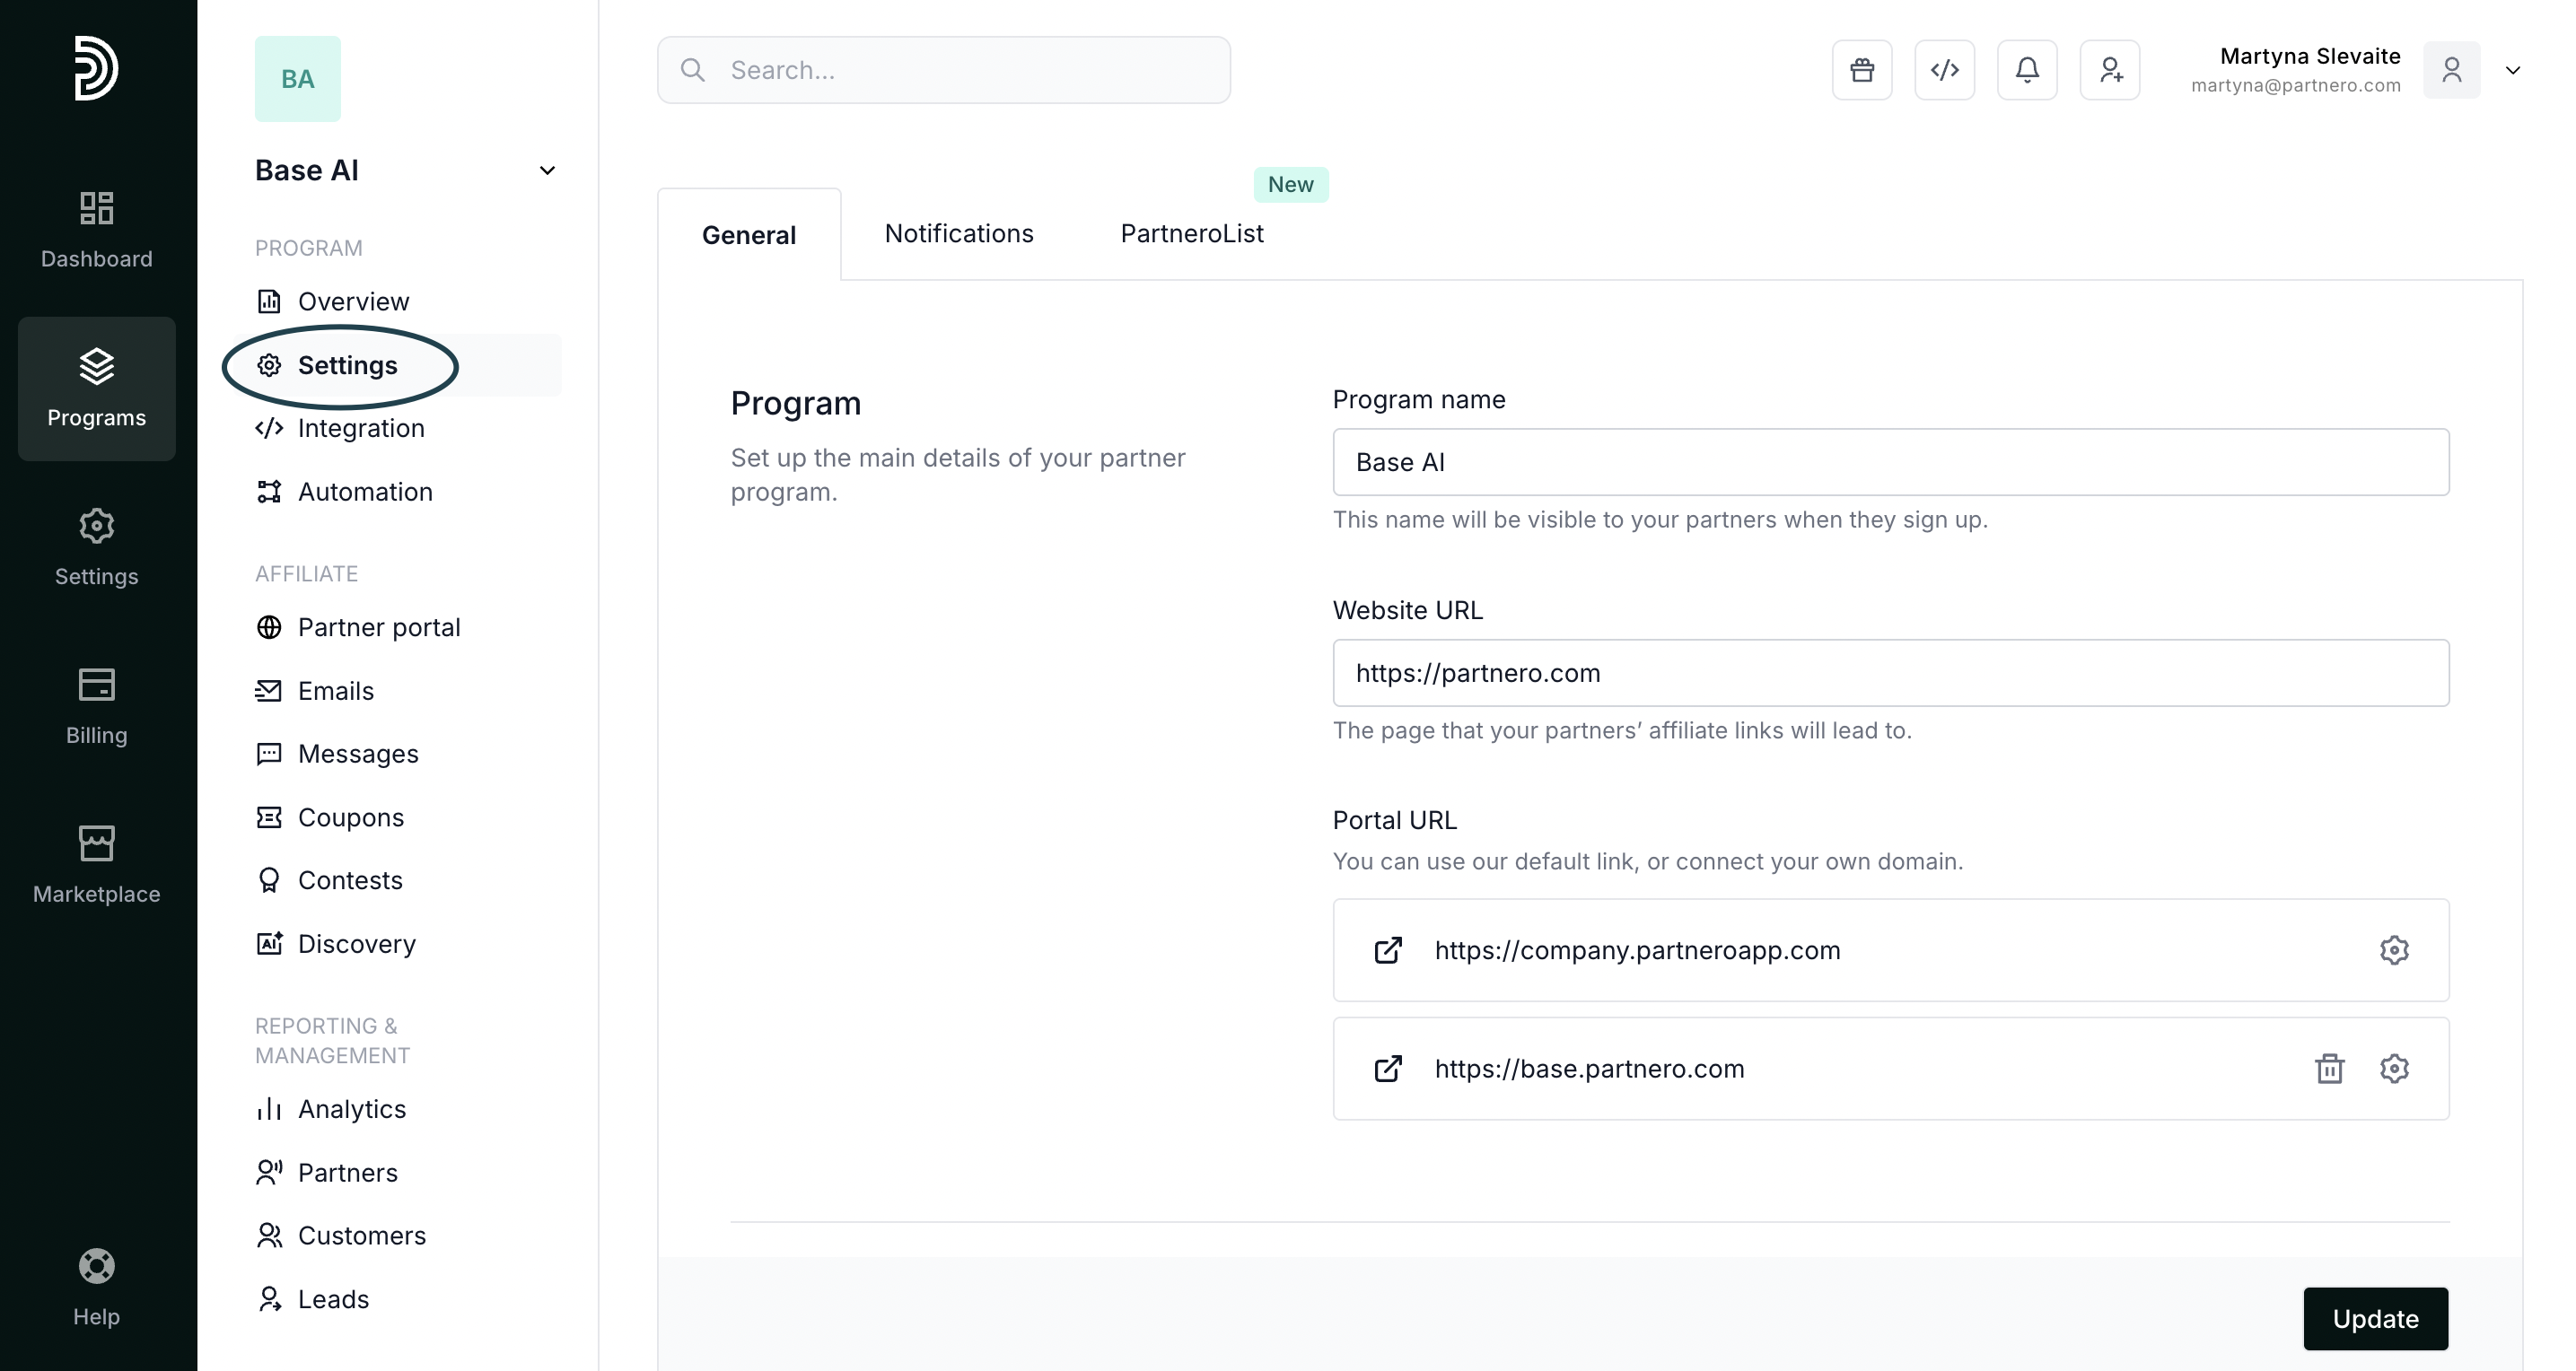The height and width of the screenshot is (1371, 2576).
Task: Click the Website URL input field
Action: click(x=1890, y=673)
